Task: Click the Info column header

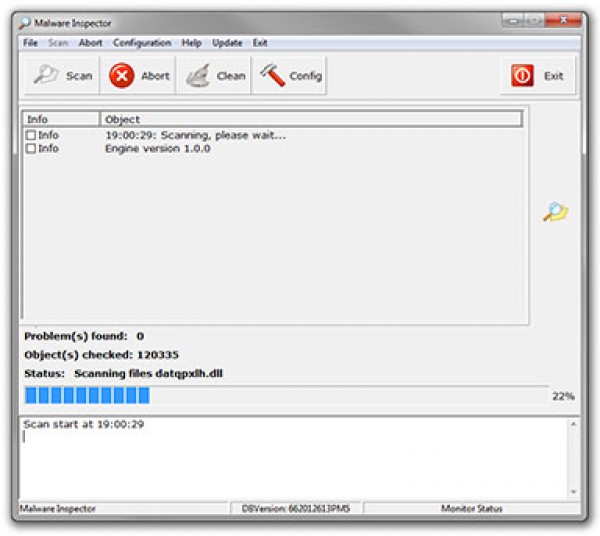Action: point(61,119)
